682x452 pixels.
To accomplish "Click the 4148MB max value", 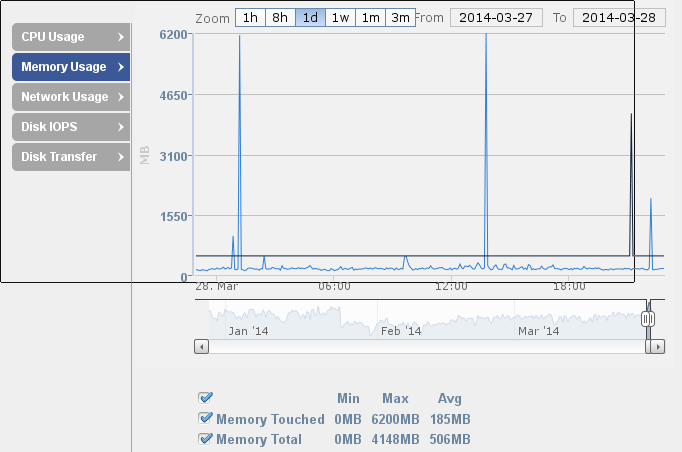I will tap(395, 439).
